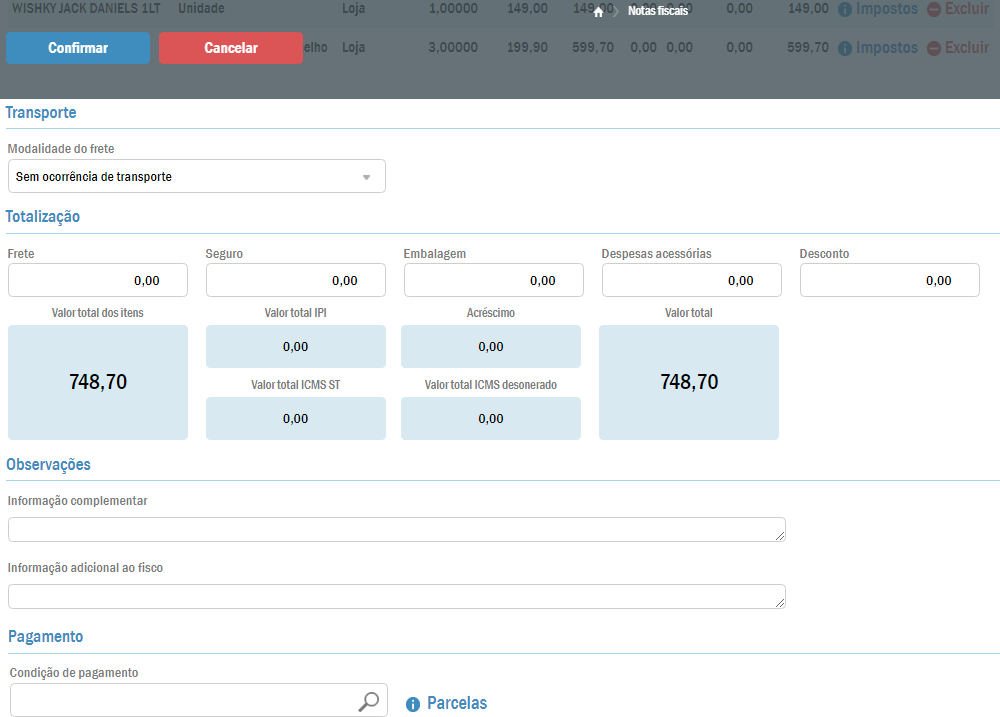Open the Notas fiscais breadcrumb item
1000x717 pixels.
click(658, 12)
